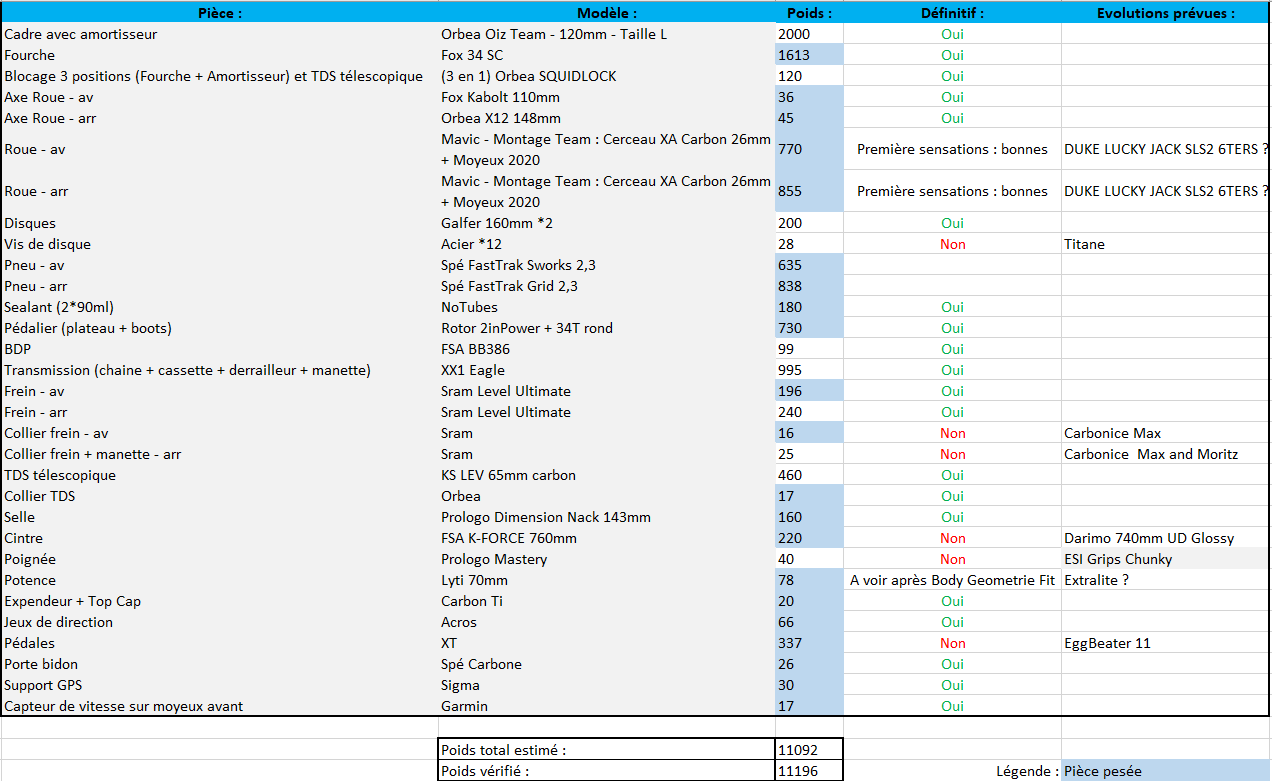Click the weight value 2000
Viewport: 1272px width, 781px height.
(809, 34)
